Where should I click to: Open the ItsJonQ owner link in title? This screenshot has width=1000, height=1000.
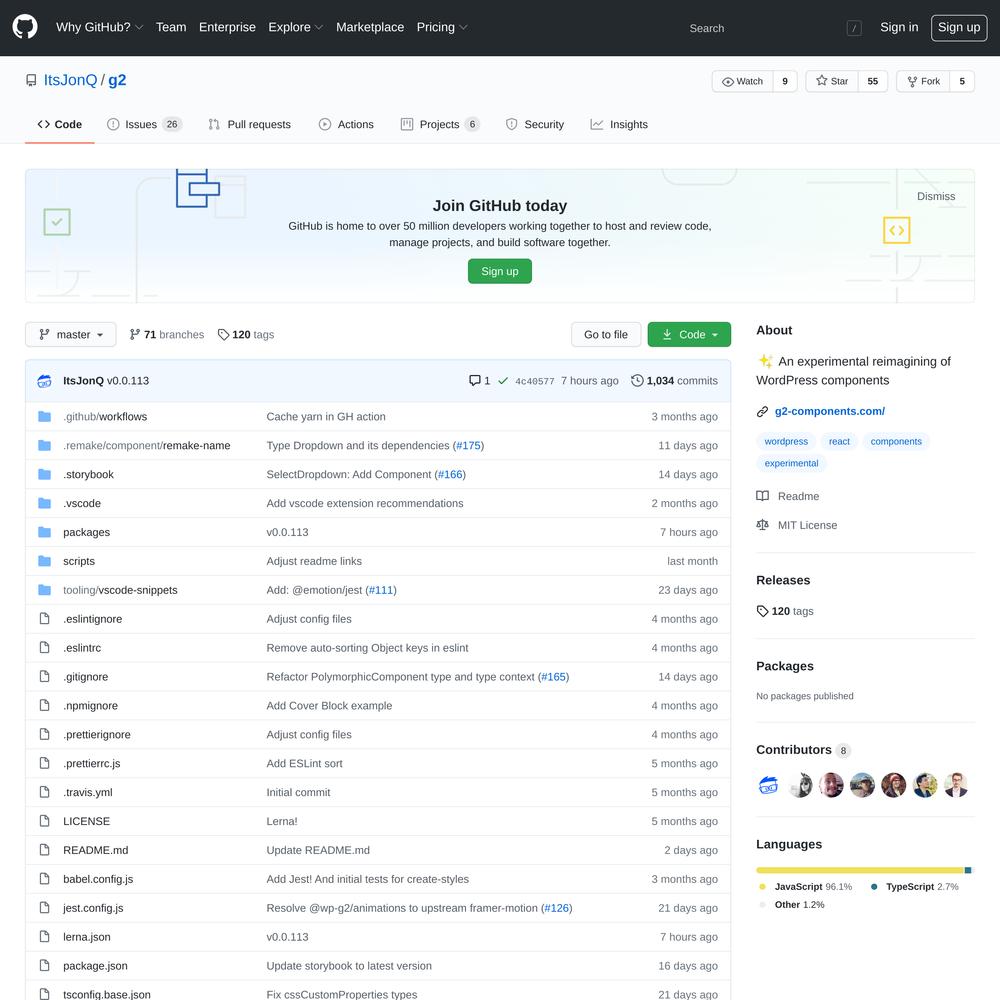[x=70, y=80]
